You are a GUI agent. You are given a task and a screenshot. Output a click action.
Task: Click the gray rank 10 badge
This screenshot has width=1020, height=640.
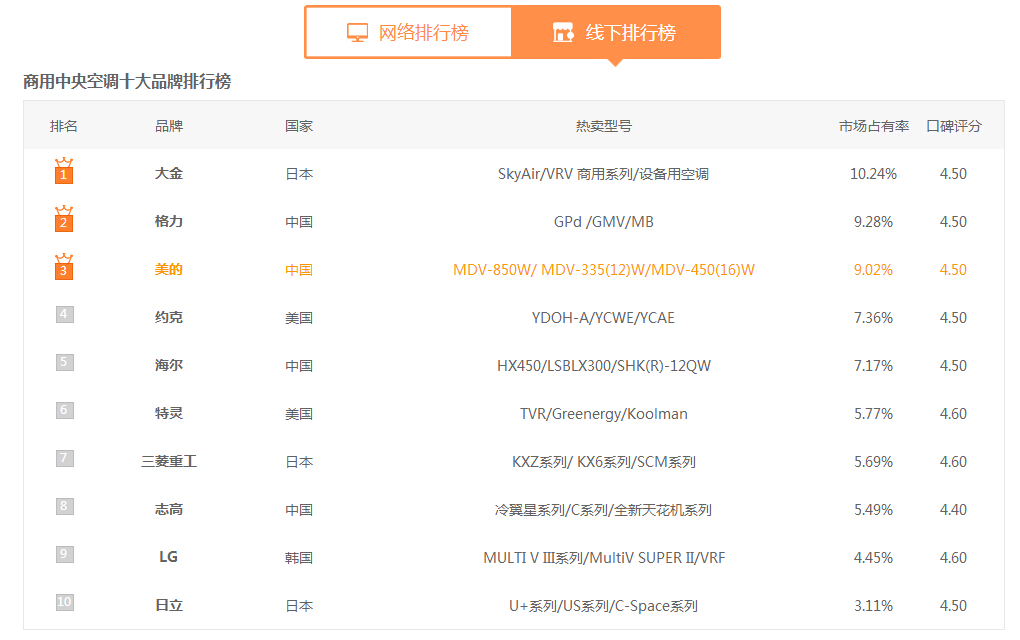[x=64, y=603]
